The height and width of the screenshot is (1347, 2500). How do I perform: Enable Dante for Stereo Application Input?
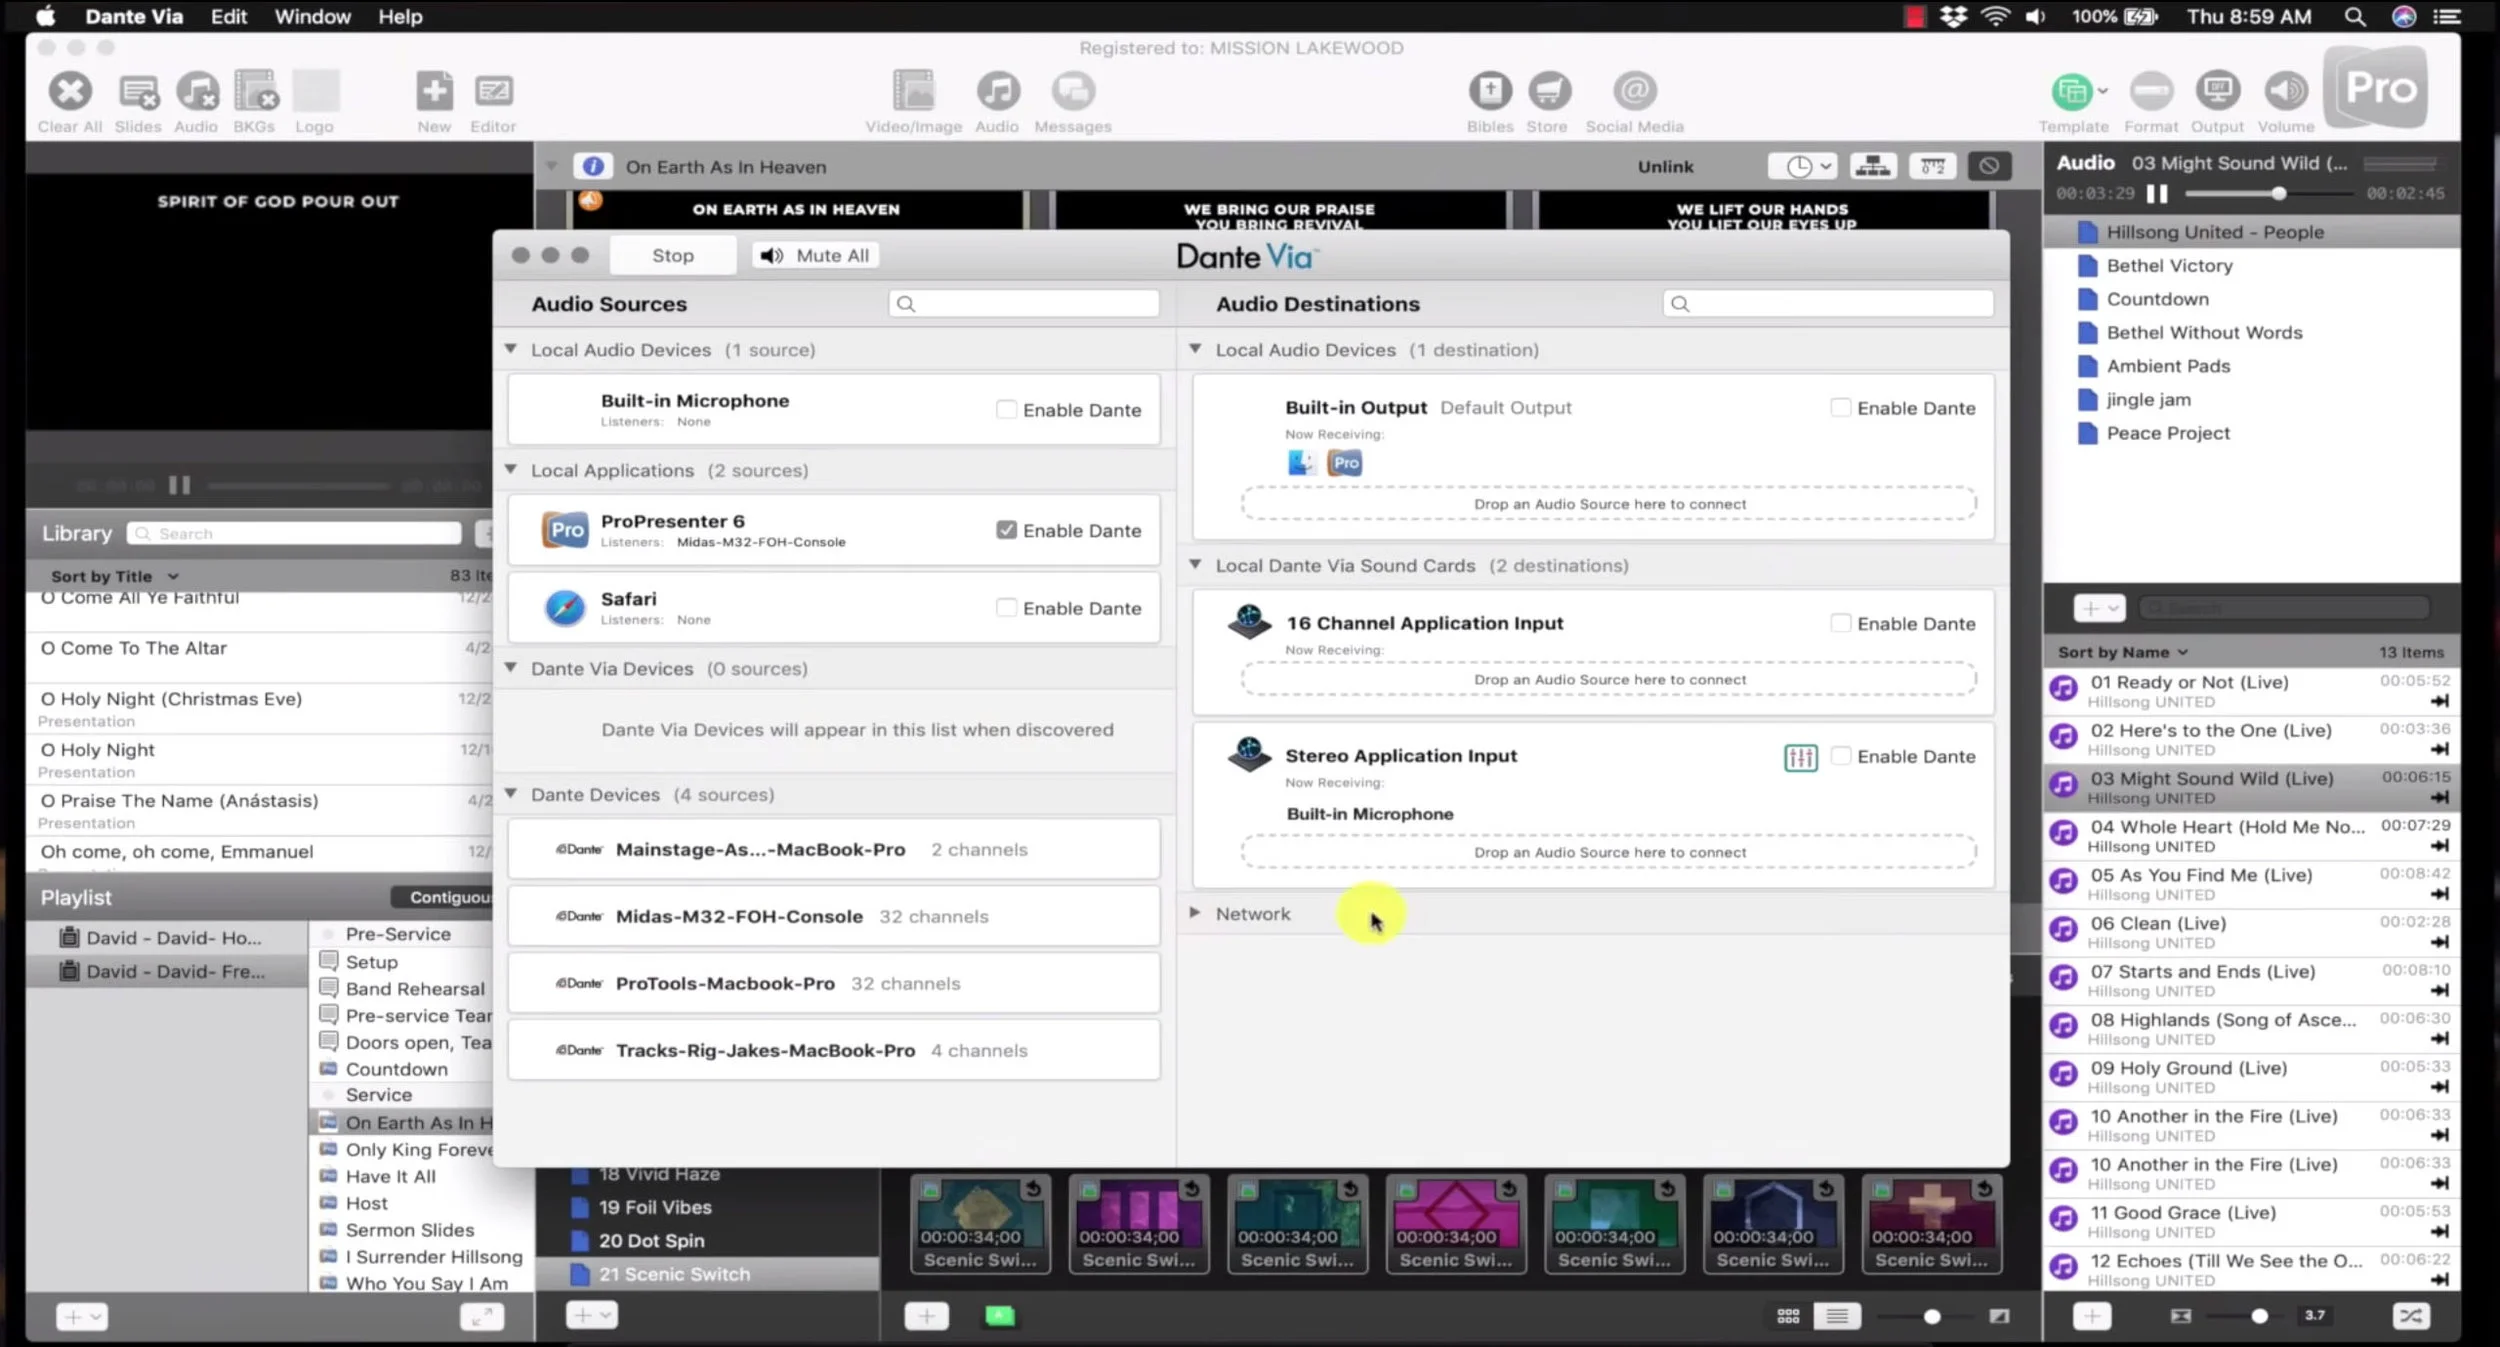[1840, 756]
